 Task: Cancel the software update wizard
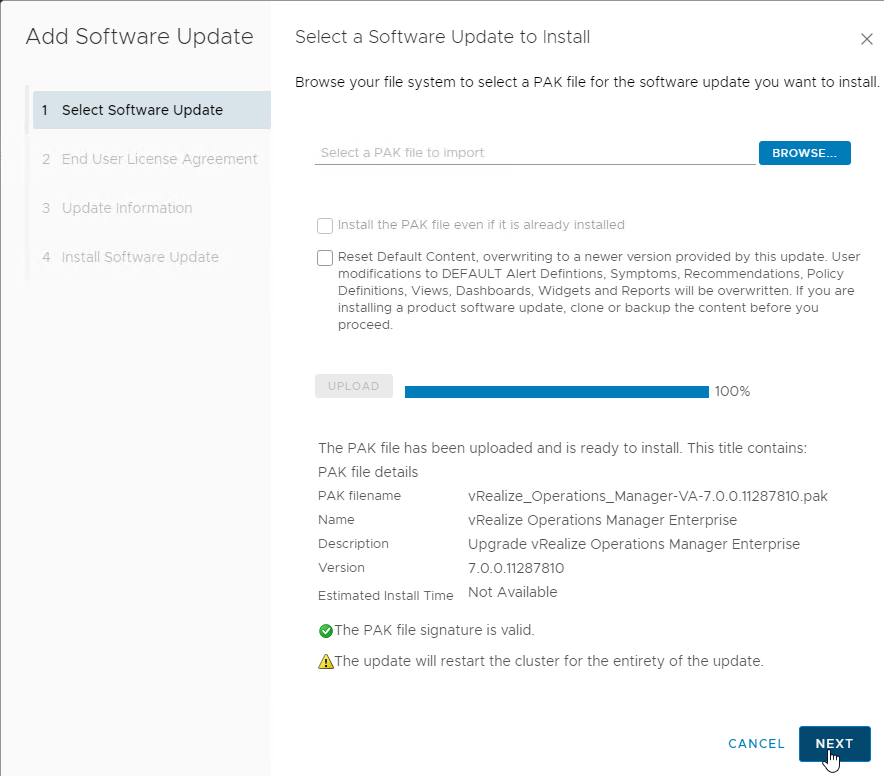click(756, 744)
